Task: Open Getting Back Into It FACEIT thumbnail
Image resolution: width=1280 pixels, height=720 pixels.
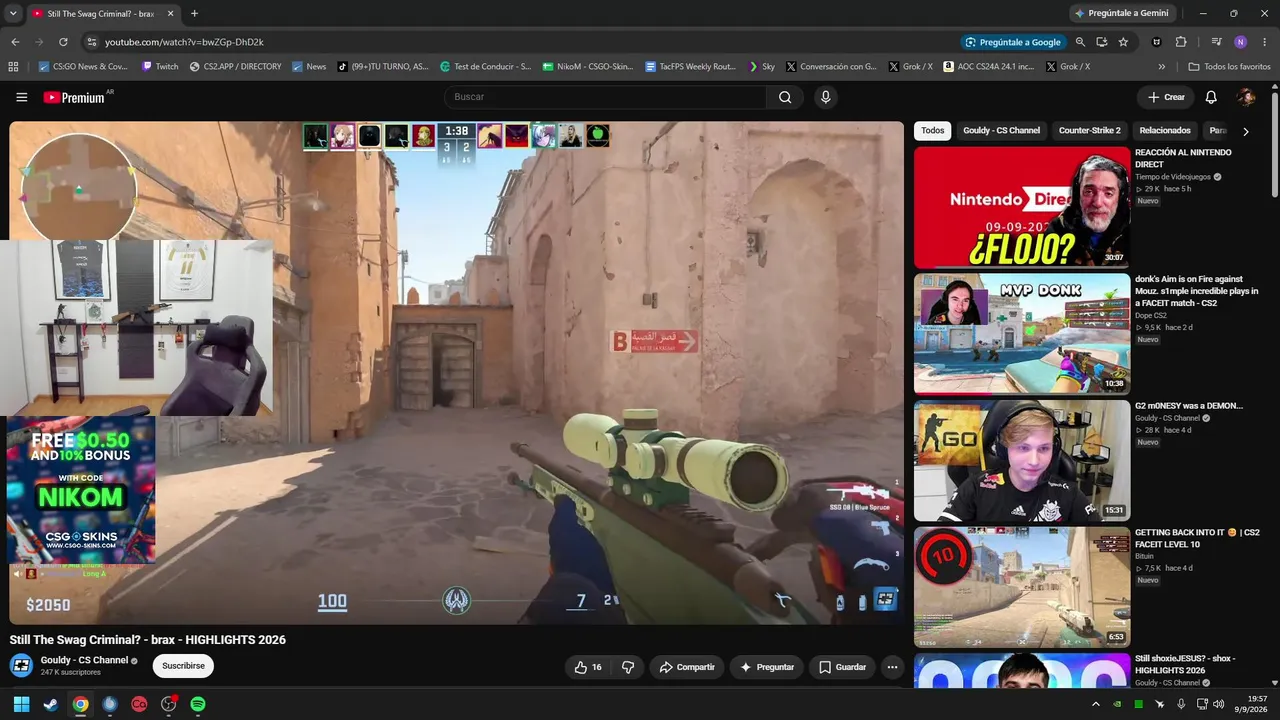Action: (1022, 587)
